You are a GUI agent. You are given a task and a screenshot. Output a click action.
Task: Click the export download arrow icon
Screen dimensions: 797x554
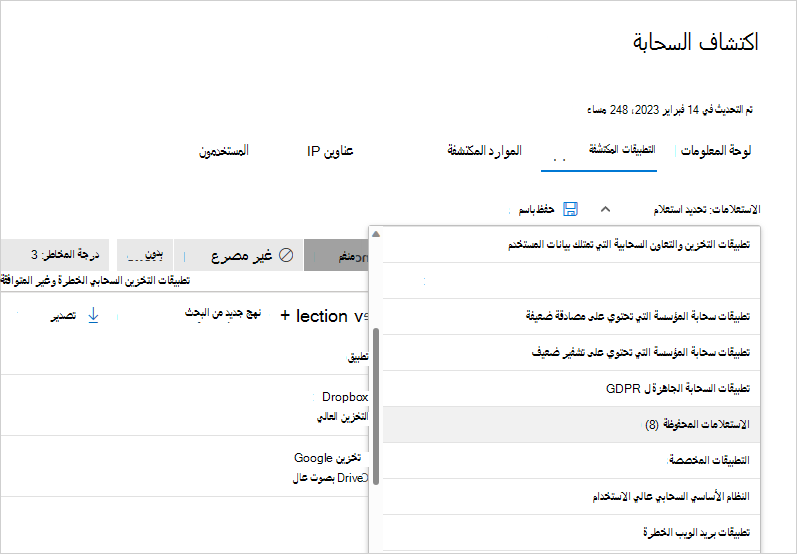coord(93,315)
